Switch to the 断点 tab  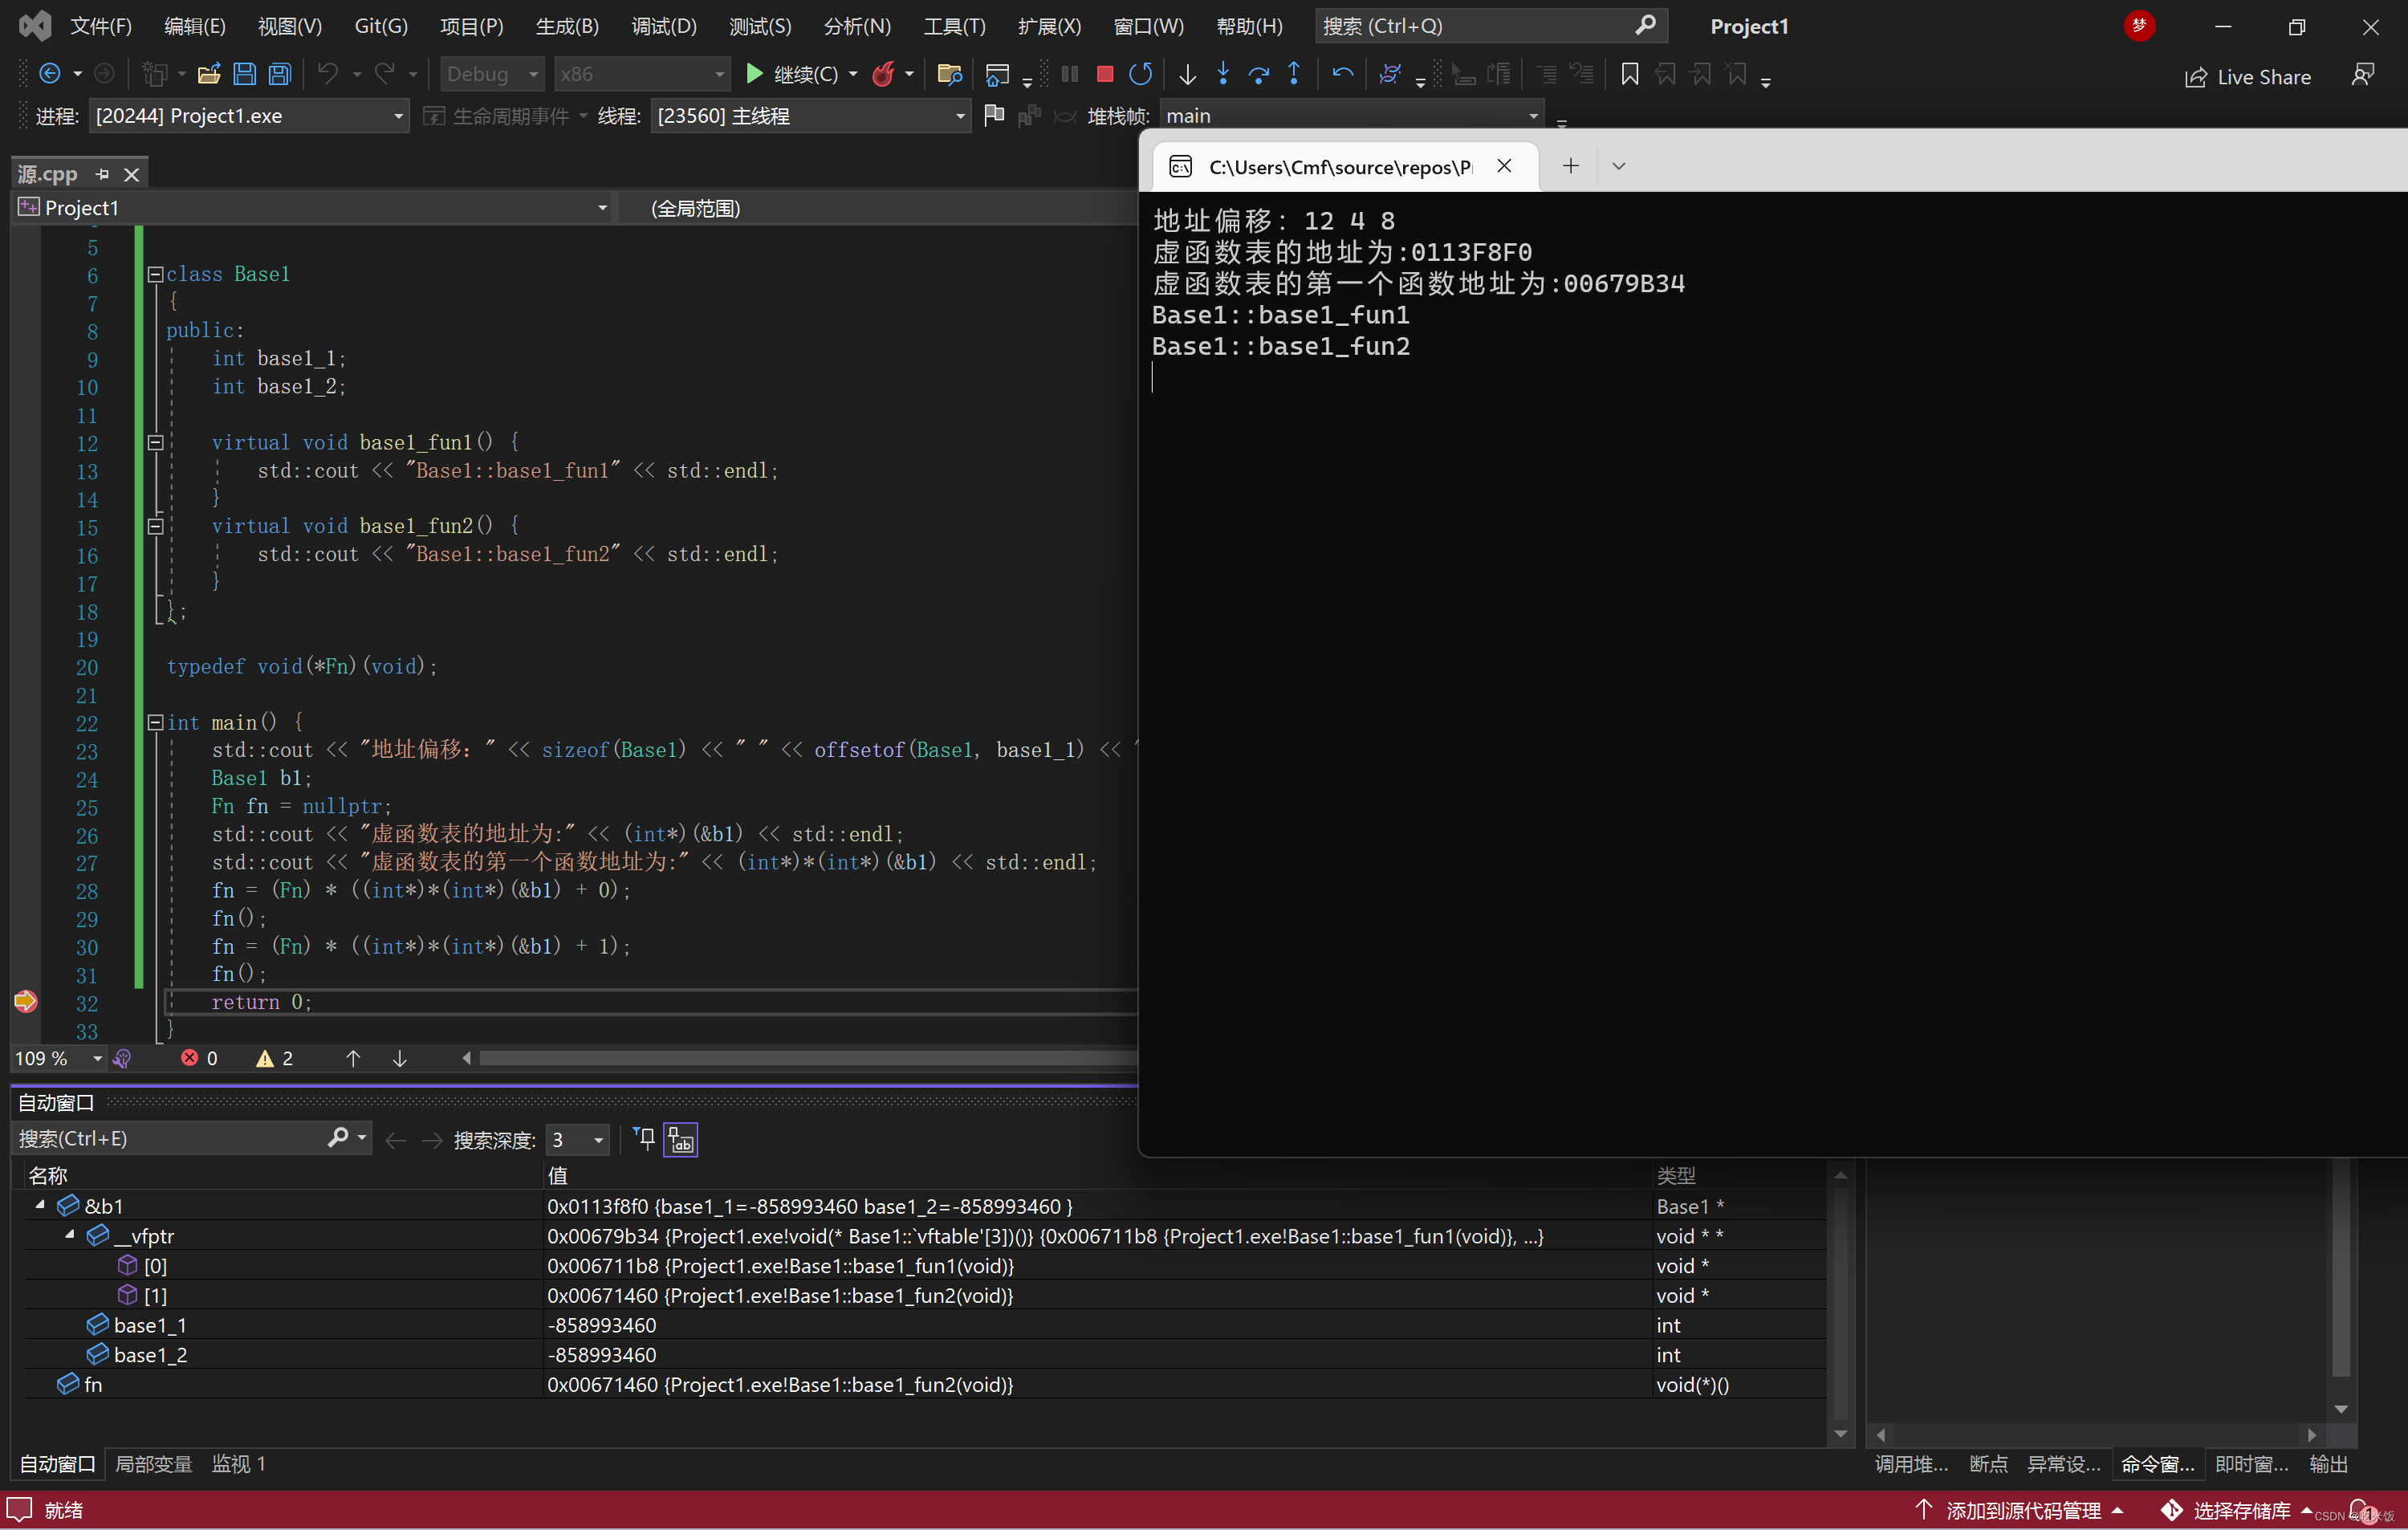coord(1988,1464)
